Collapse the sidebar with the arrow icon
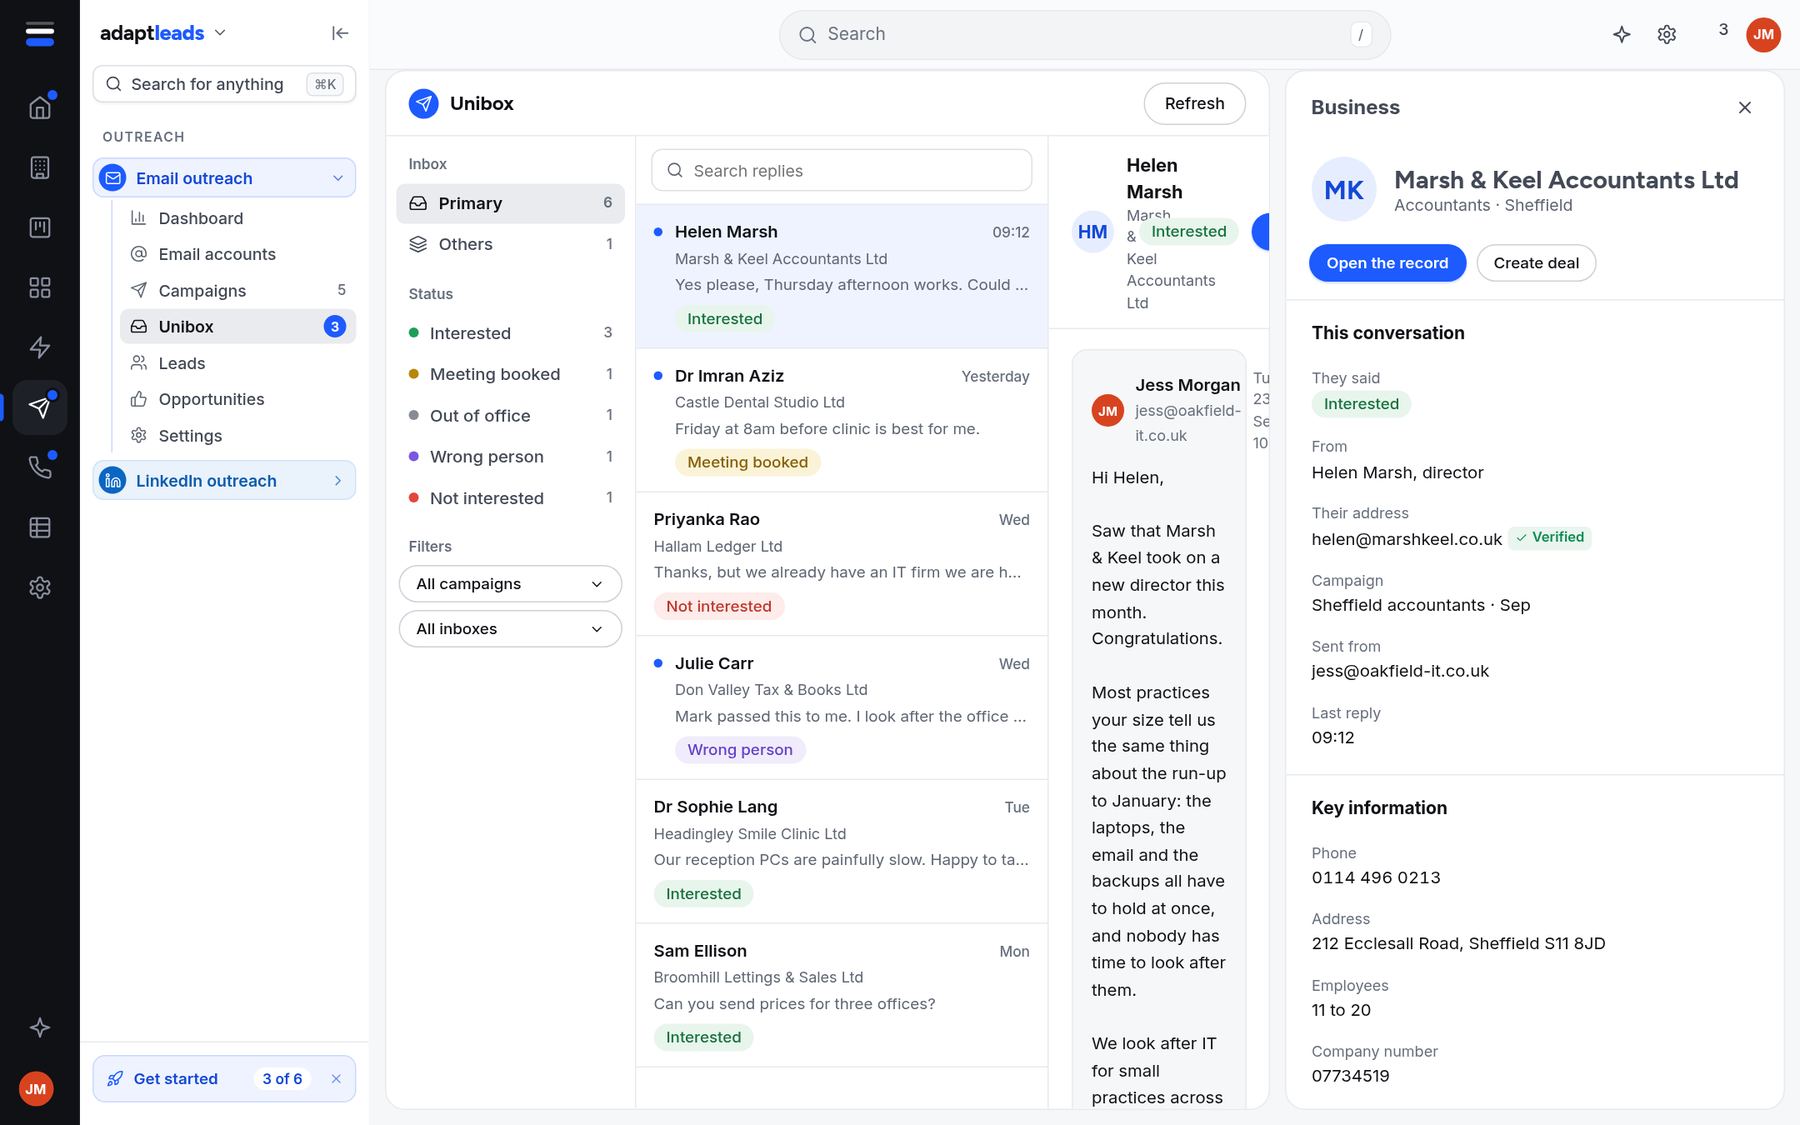Screen dimensions: 1800x1125 pos(340,33)
